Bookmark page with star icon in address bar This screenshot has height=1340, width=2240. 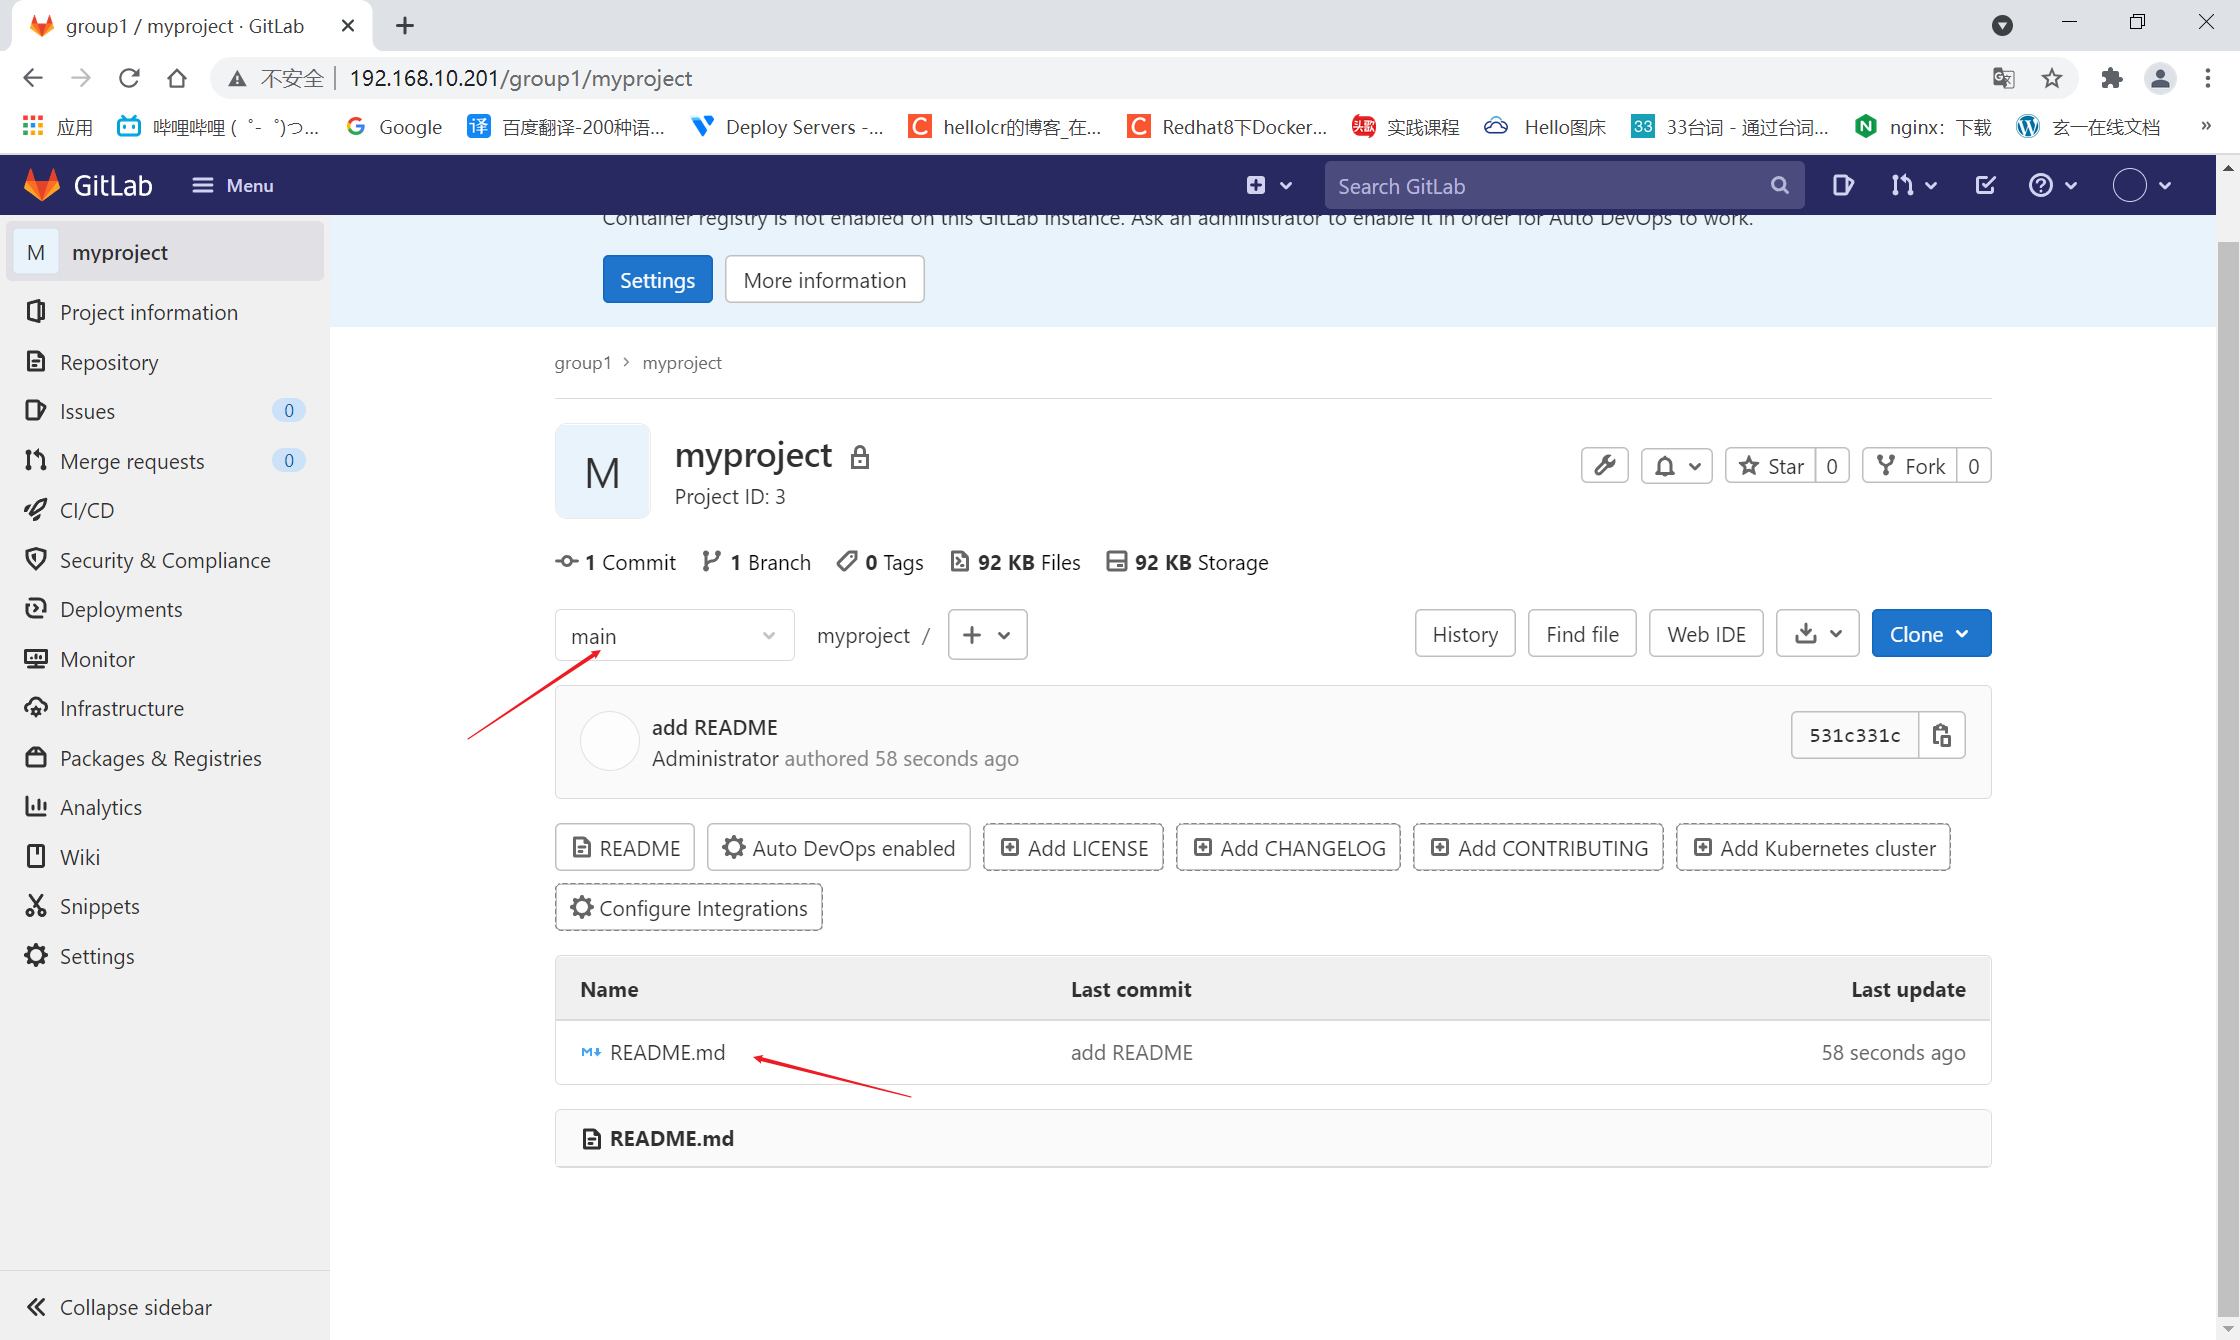pyautogui.click(x=2052, y=78)
